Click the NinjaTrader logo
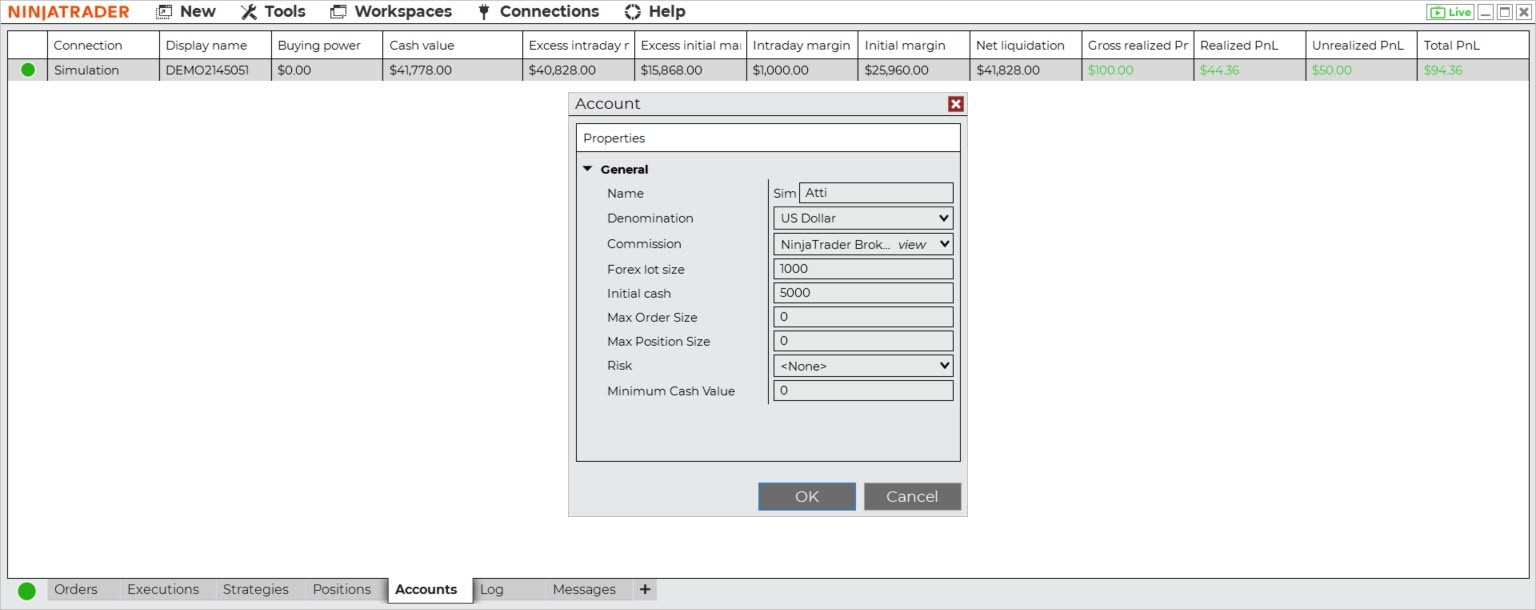 [69, 12]
